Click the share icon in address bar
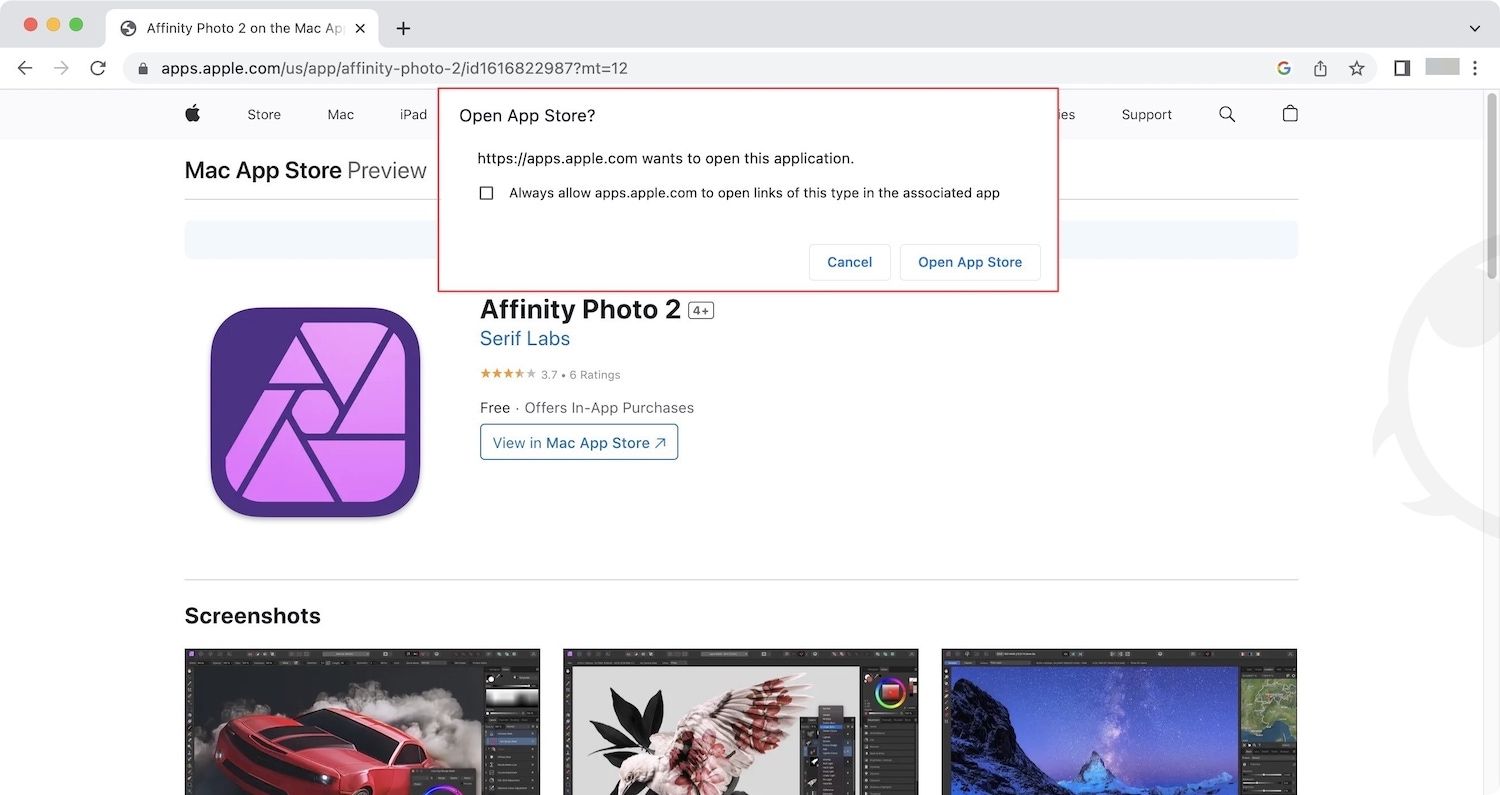The height and width of the screenshot is (795, 1500). point(1320,68)
